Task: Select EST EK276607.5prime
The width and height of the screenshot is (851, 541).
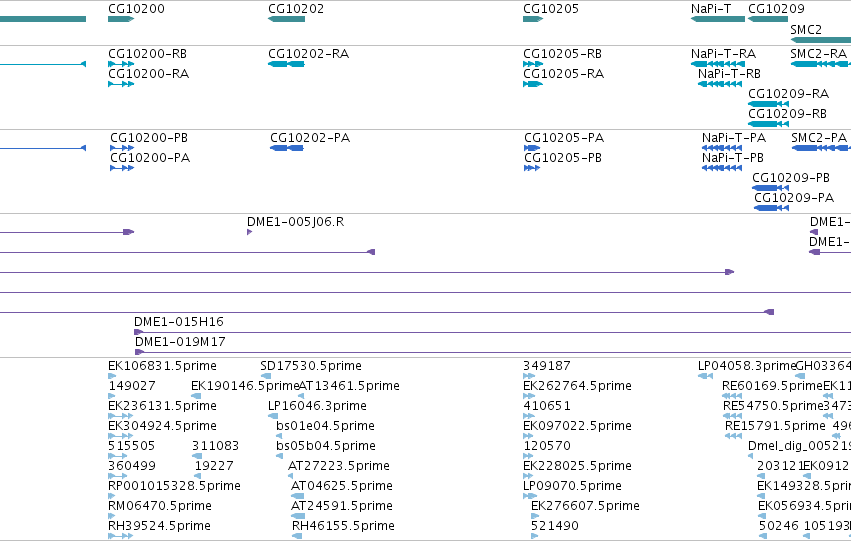Action: tap(535, 516)
